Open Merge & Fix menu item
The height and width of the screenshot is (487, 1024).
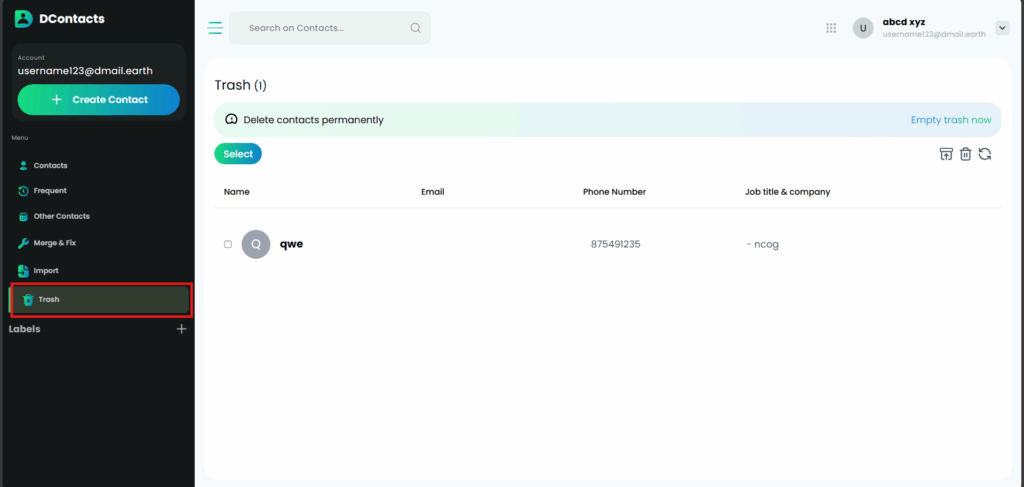[54, 243]
